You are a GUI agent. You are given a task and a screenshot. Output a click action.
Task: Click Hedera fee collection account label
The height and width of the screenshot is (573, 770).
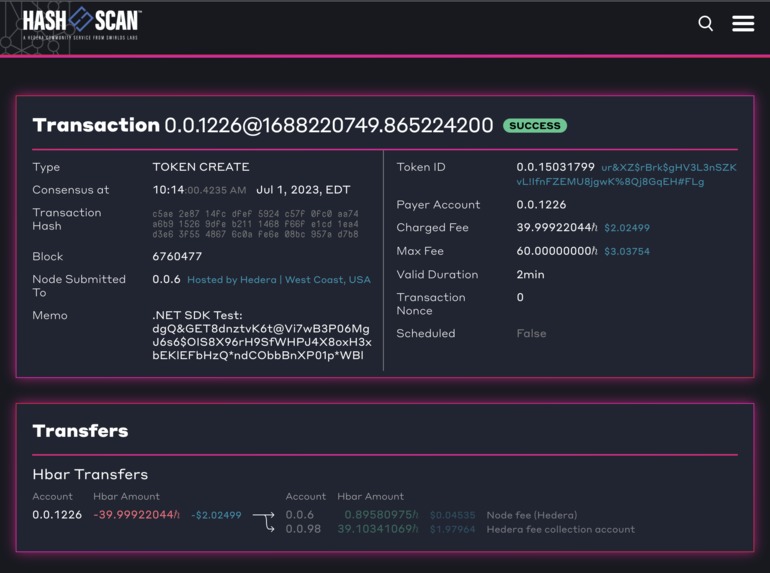(x=560, y=529)
